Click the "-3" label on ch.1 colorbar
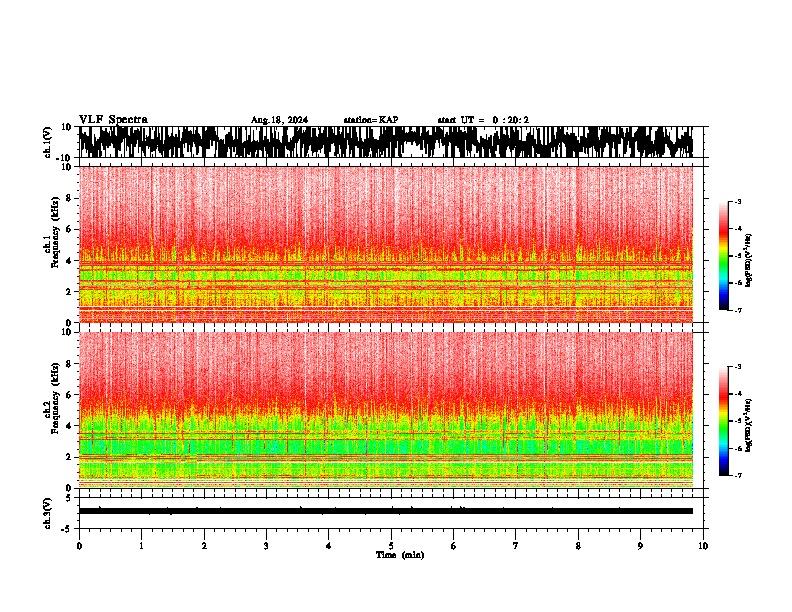 [738, 202]
